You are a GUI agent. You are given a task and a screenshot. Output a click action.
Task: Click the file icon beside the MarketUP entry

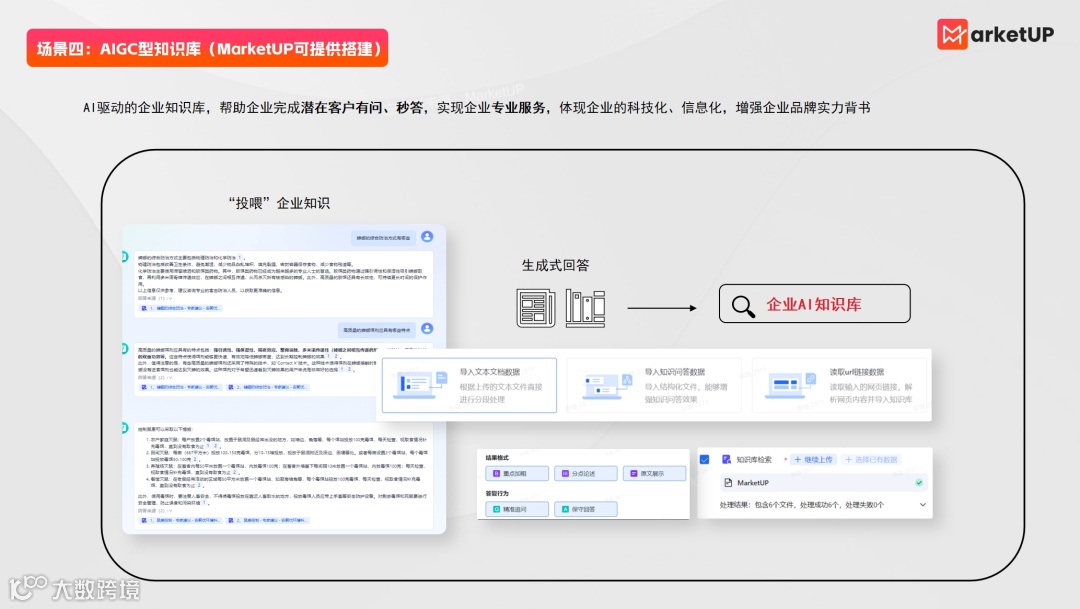coord(727,482)
